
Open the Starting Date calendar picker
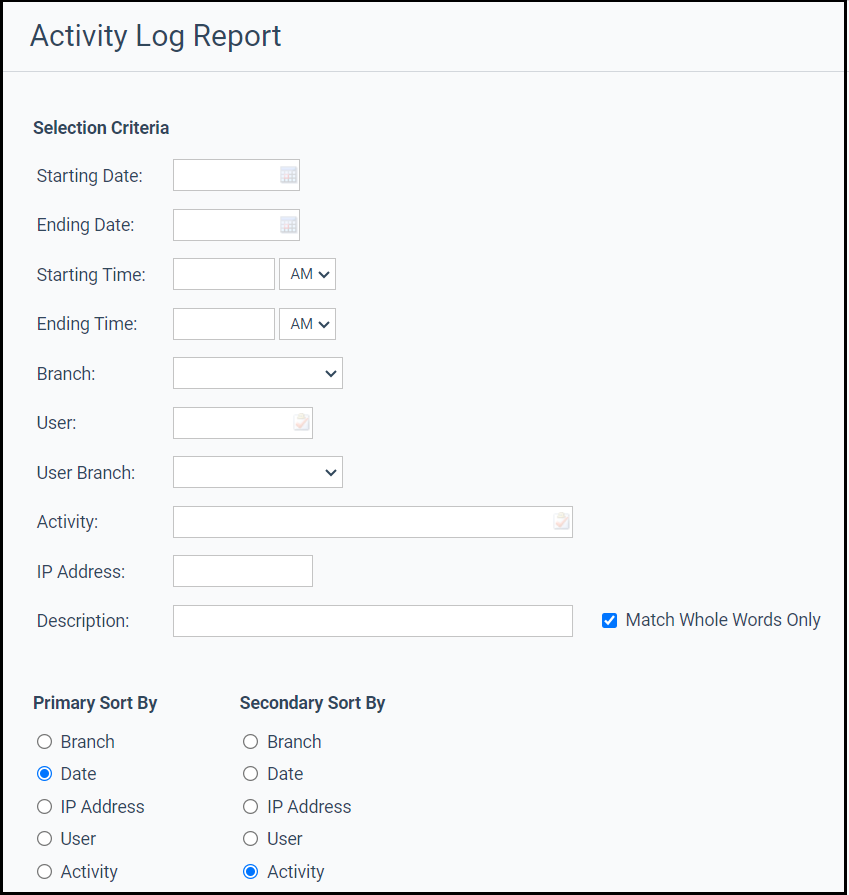point(289,174)
